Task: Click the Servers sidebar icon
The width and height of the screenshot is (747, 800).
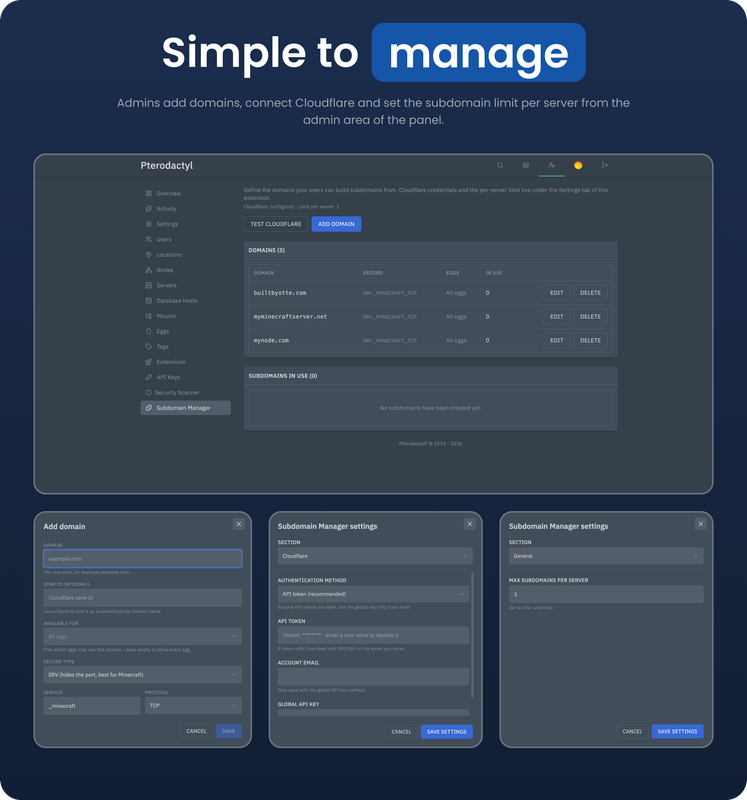Action: (148, 285)
